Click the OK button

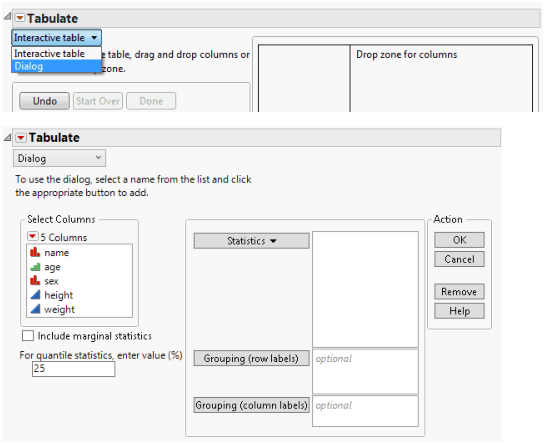click(459, 240)
